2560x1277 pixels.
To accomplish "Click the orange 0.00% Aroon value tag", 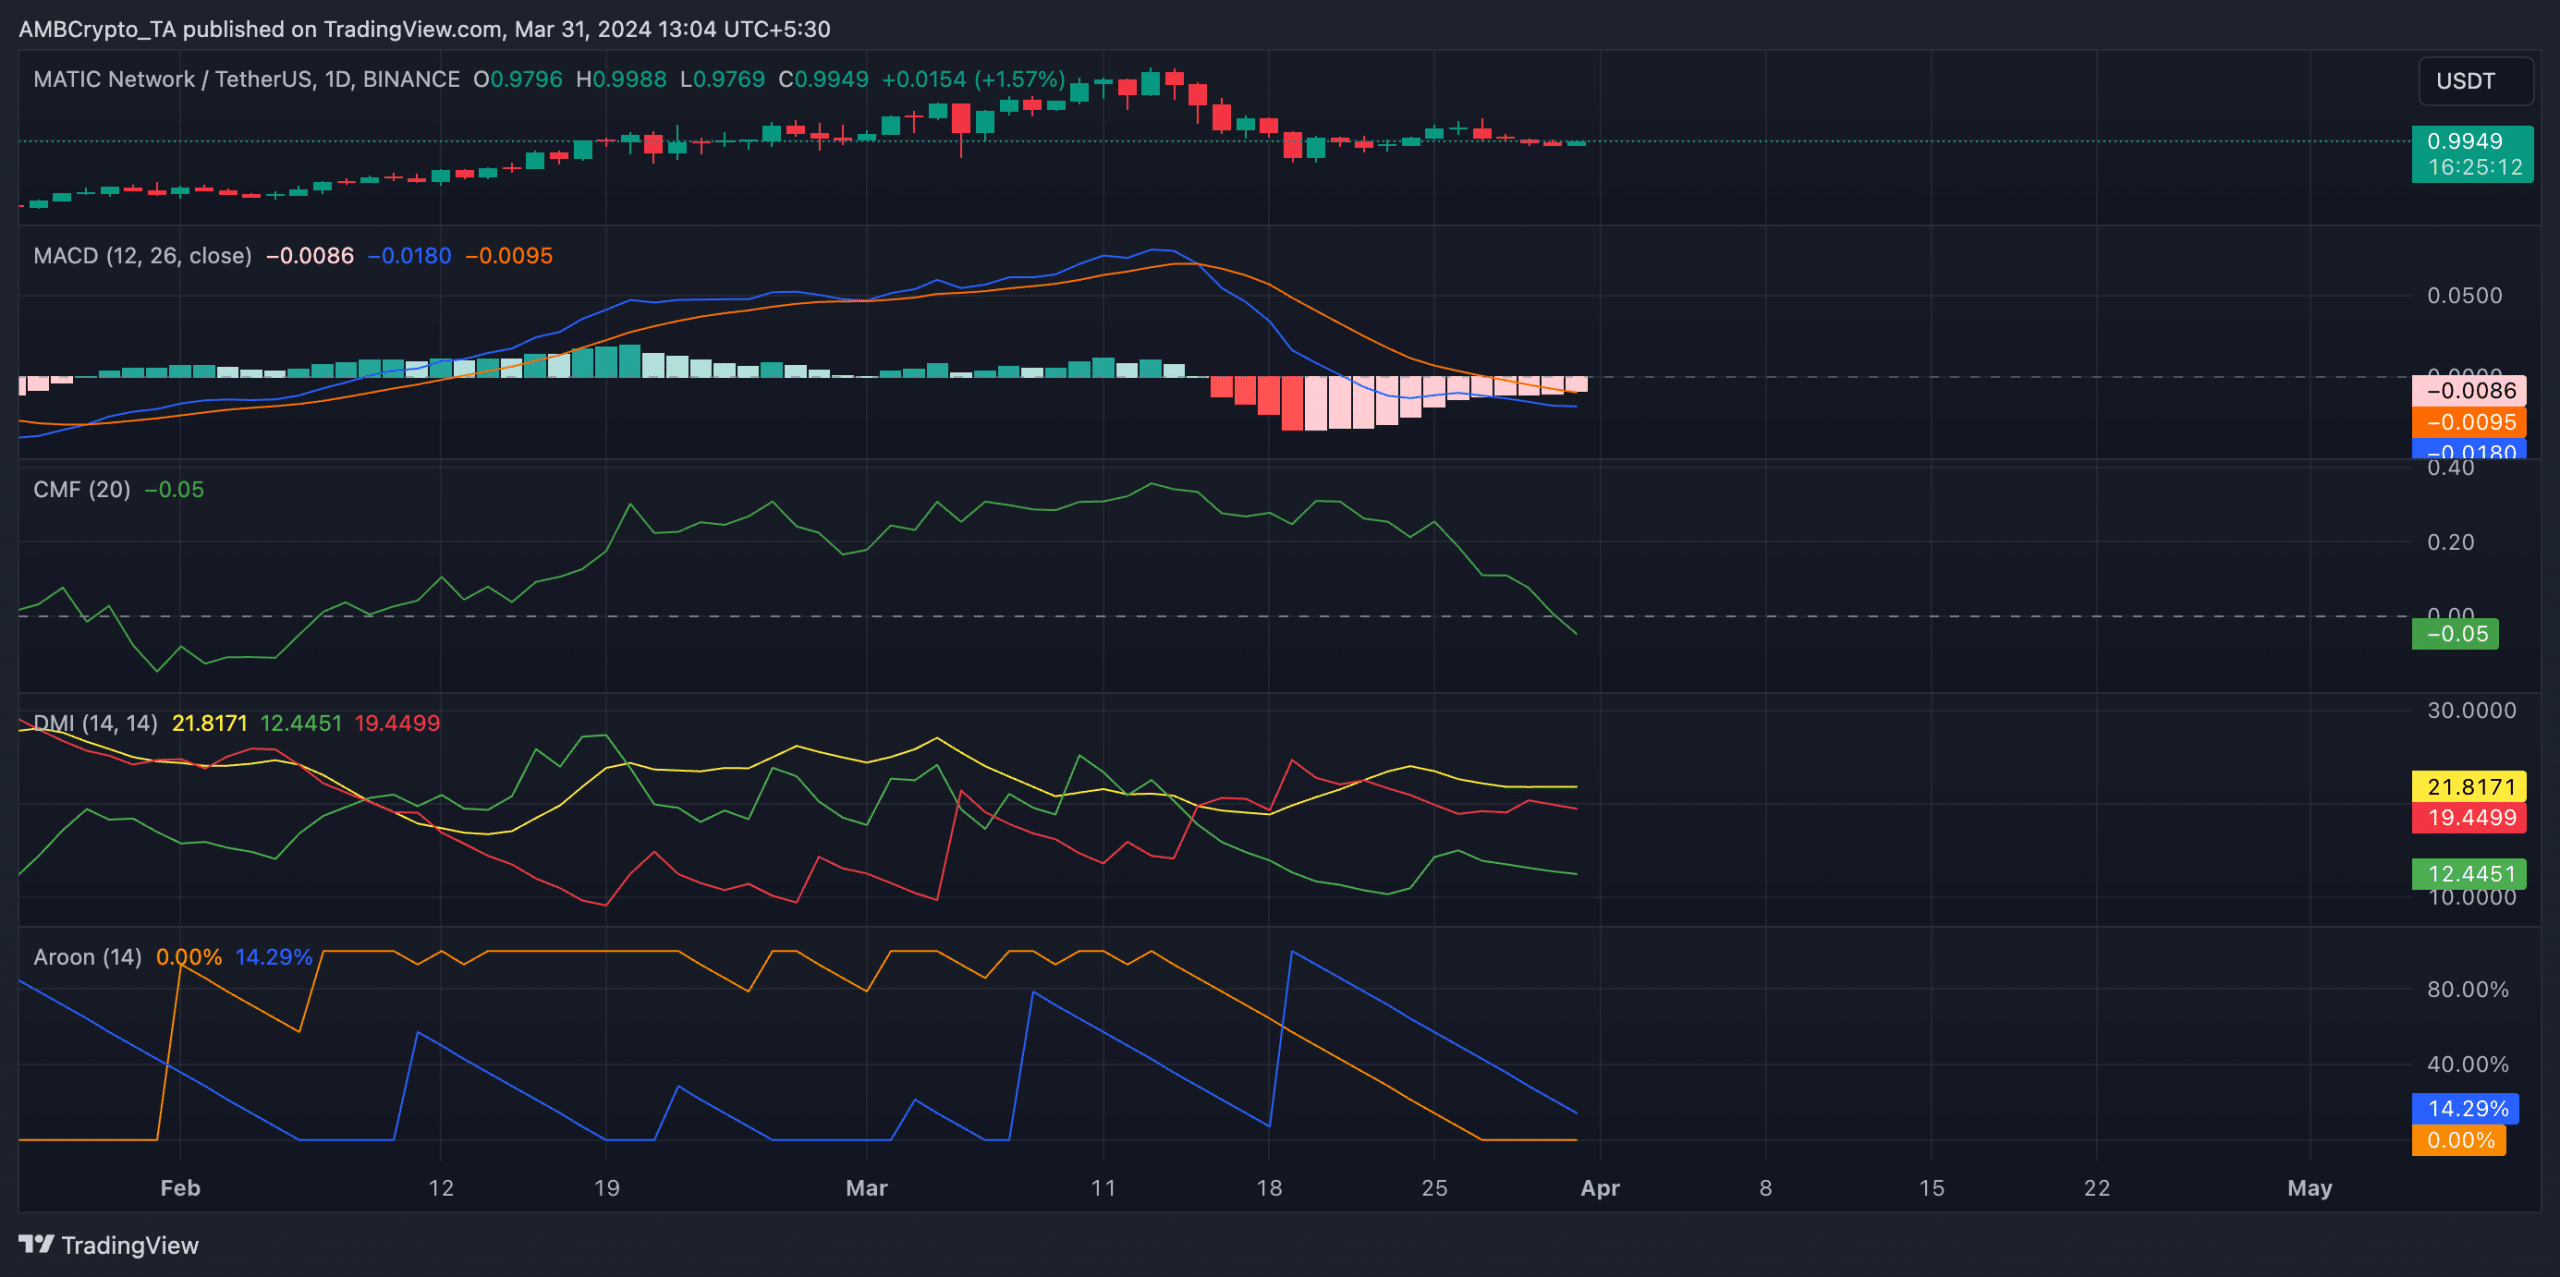I will click(x=2459, y=1140).
